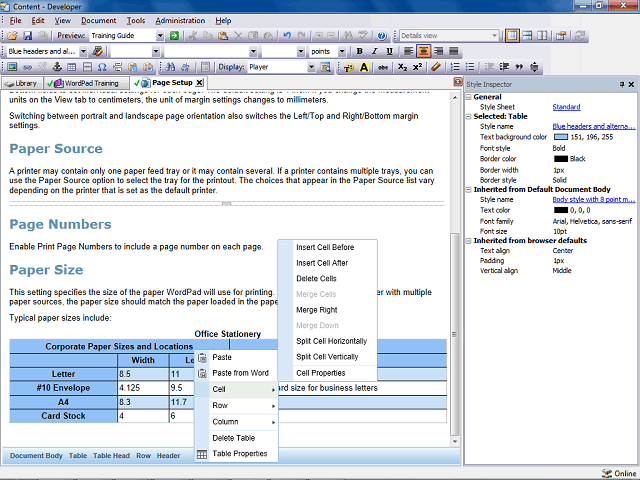The width and height of the screenshot is (640, 480).
Task: Toggle justify alignment button
Action: 453,51
